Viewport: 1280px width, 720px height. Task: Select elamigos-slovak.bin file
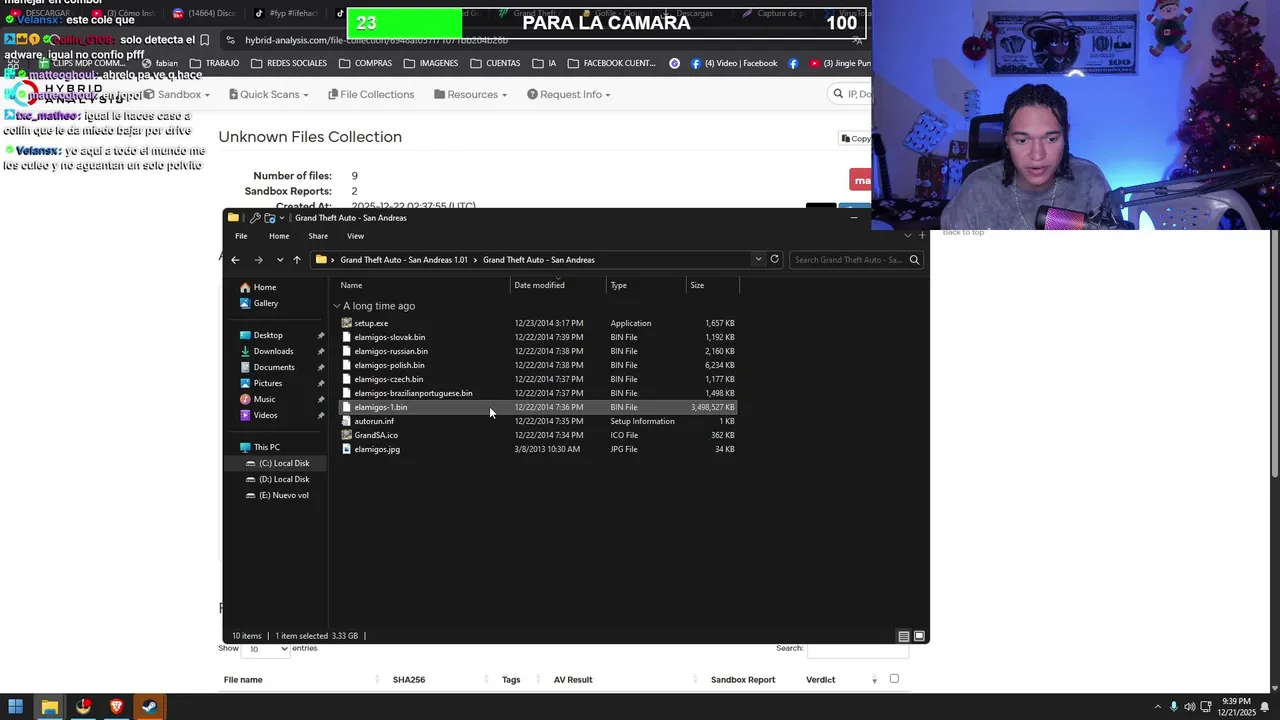[538, 337]
